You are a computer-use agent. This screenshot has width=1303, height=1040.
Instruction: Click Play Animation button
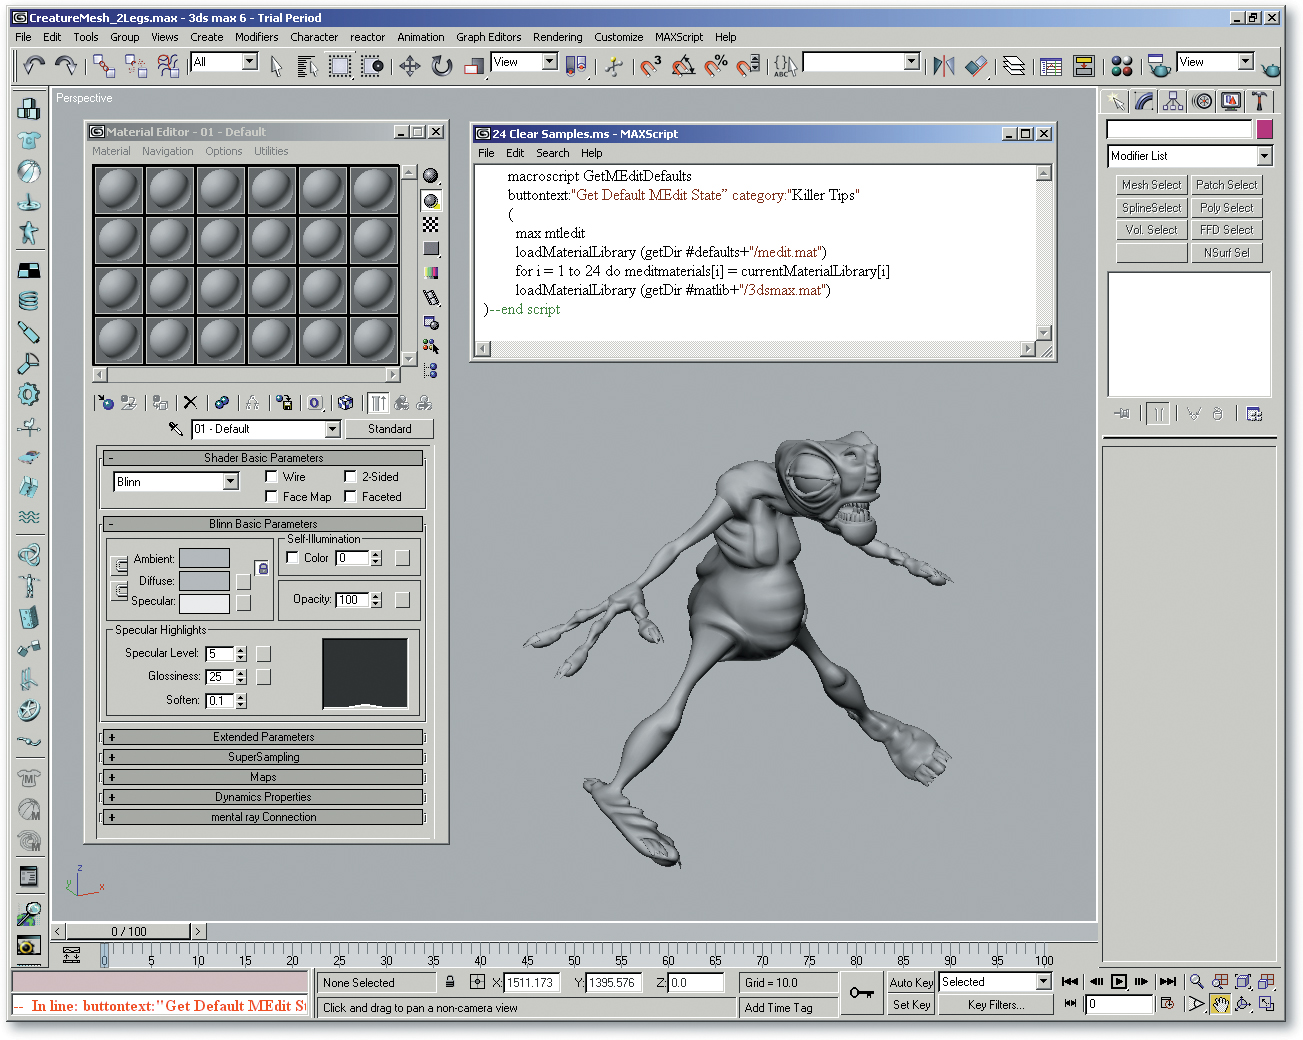coord(1119,982)
